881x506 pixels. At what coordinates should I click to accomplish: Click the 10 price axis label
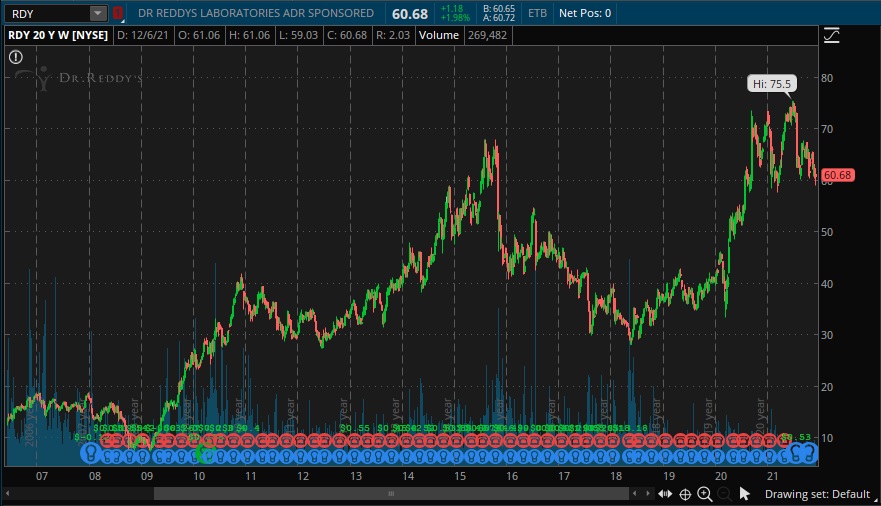(x=827, y=437)
